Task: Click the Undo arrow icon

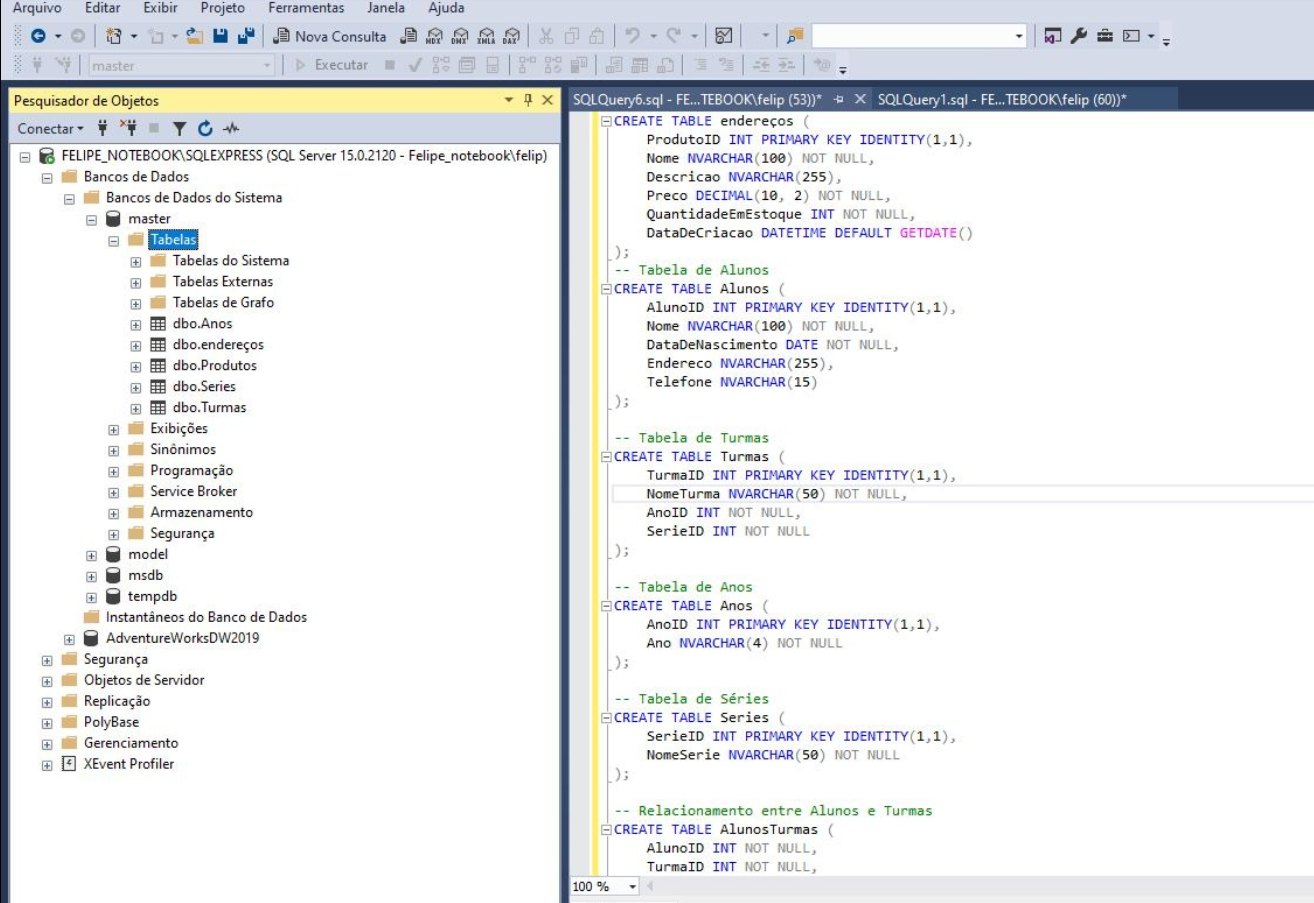Action: (x=632, y=37)
